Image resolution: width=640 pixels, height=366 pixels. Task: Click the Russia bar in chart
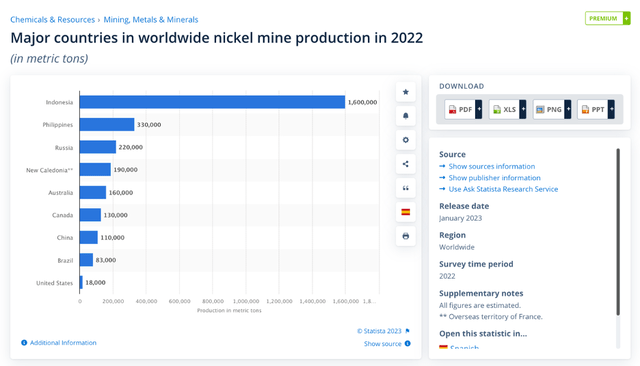[98, 147]
